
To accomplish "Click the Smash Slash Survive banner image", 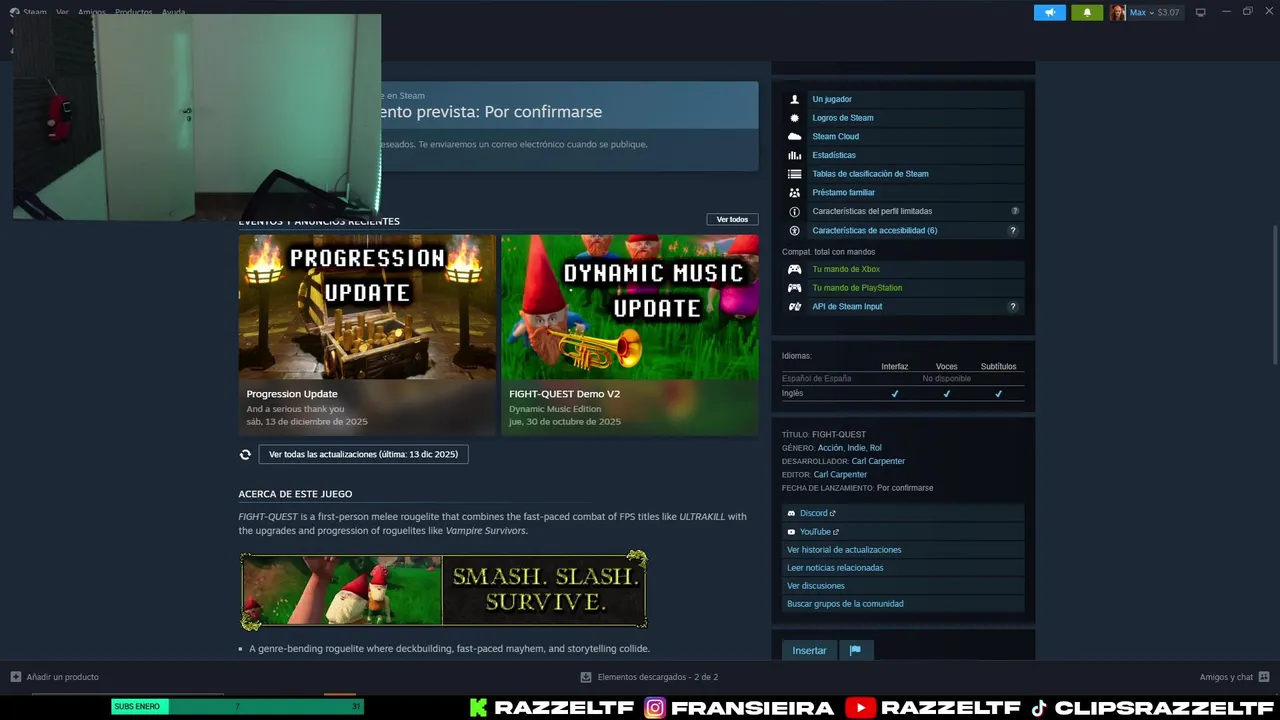I will [444, 590].
